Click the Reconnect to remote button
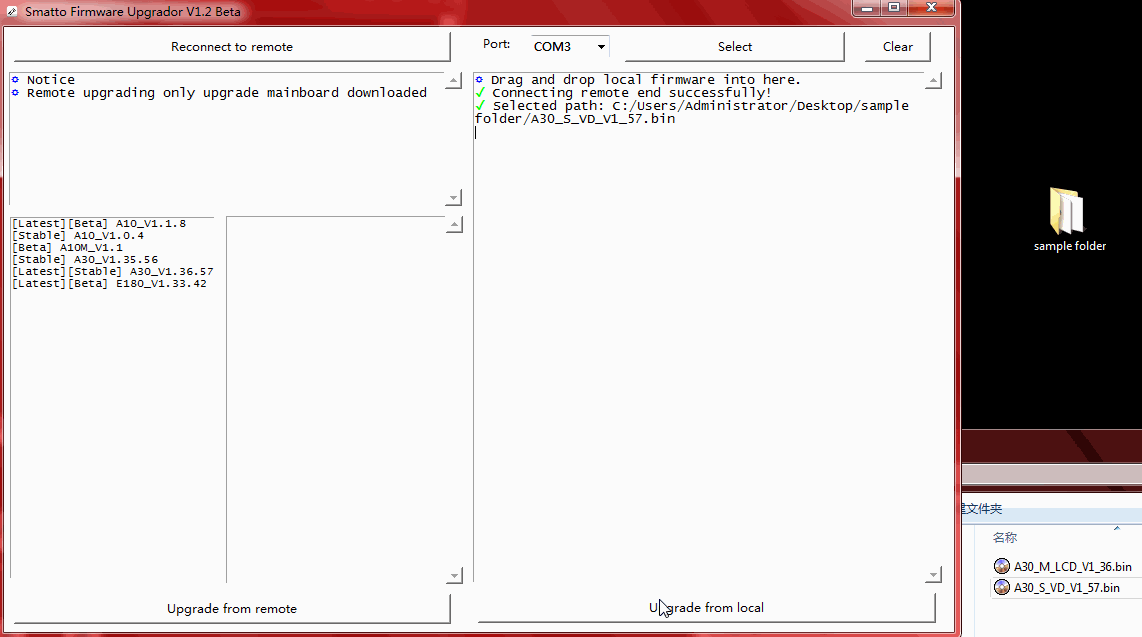The width and height of the screenshot is (1142, 637). coord(232,47)
